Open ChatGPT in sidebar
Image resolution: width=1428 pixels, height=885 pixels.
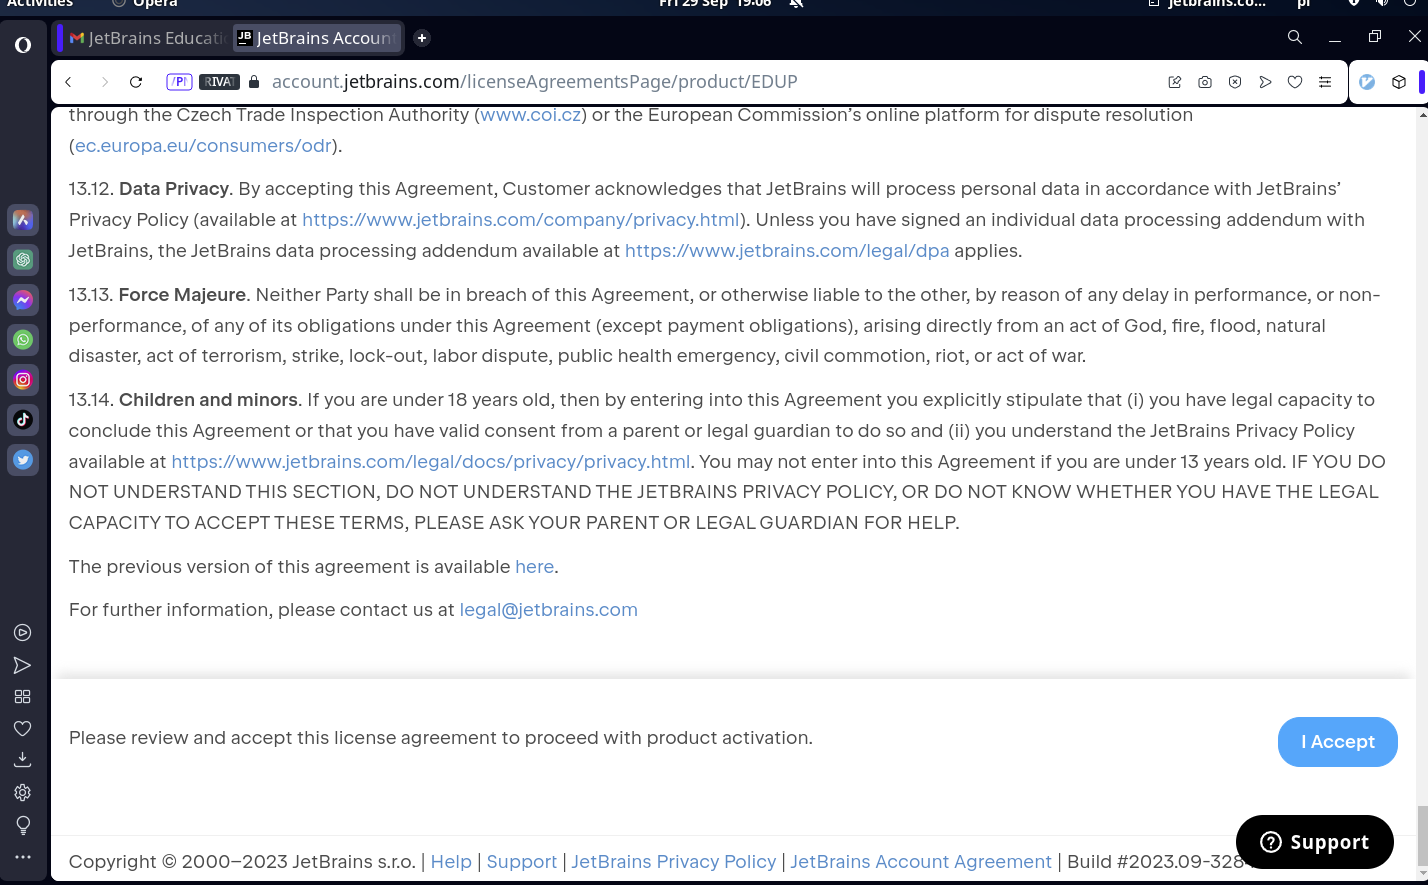pyautogui.click(x=23, y=260)
